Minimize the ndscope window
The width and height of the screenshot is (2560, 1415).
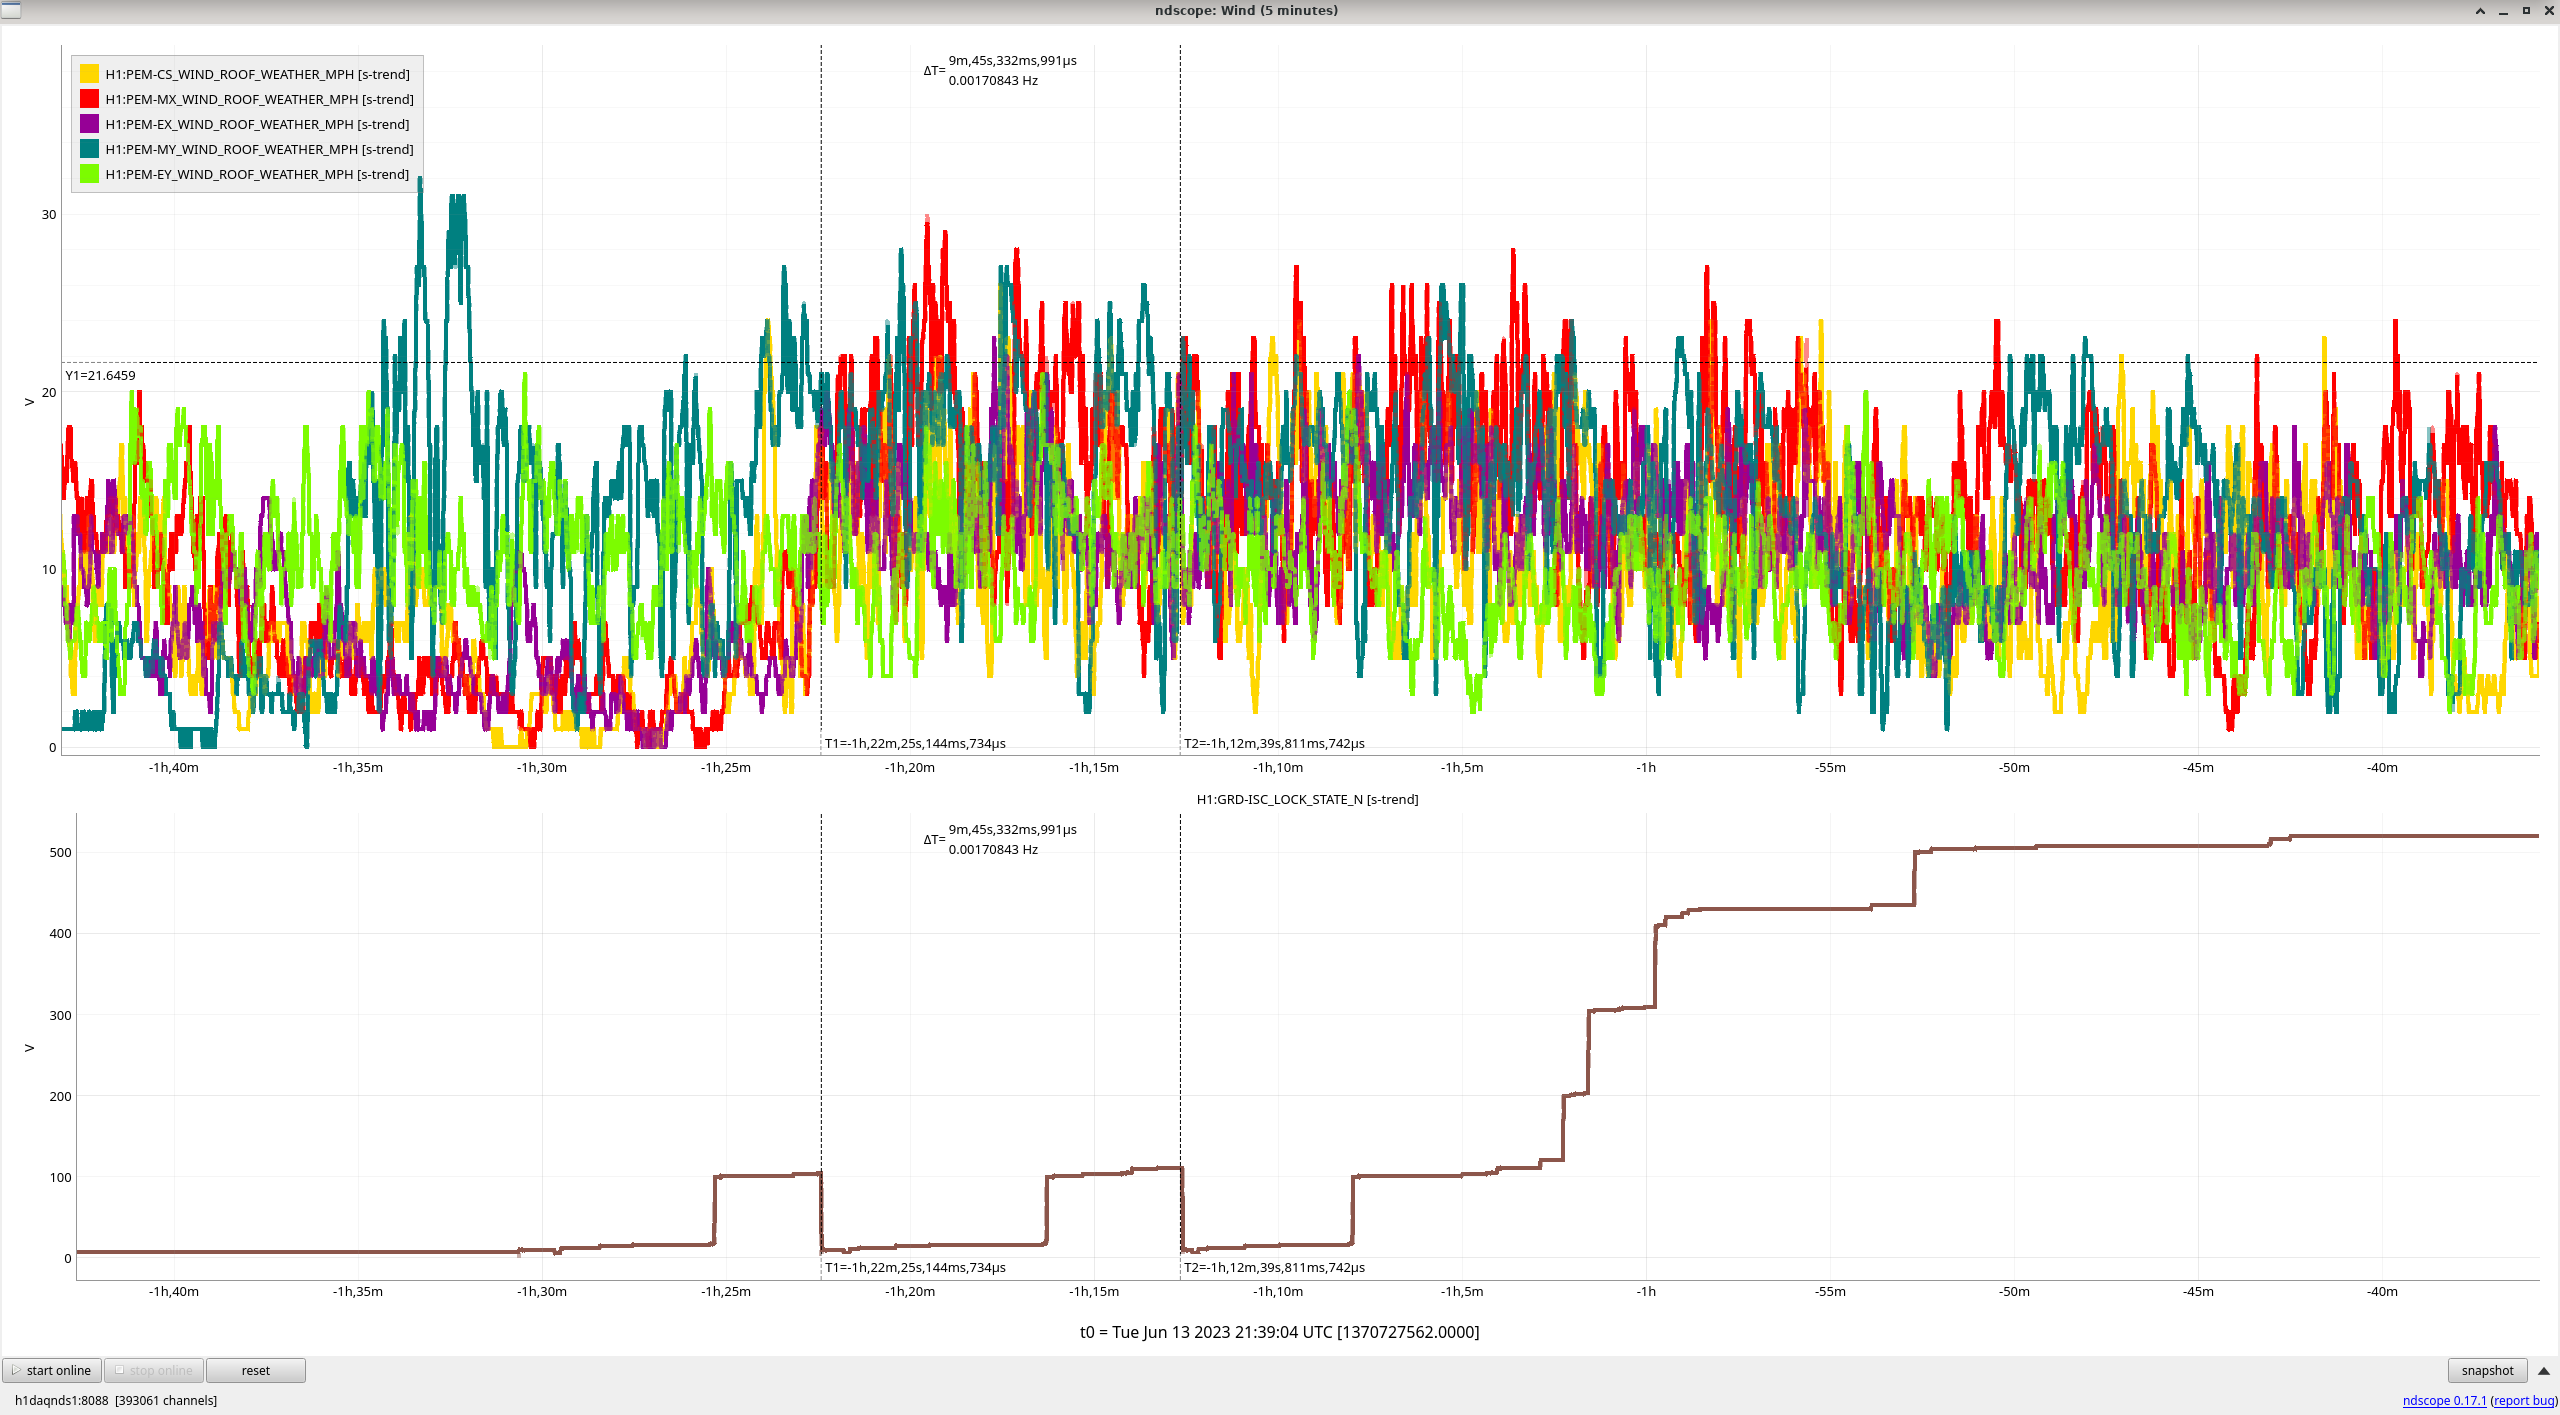point(2503,11)
